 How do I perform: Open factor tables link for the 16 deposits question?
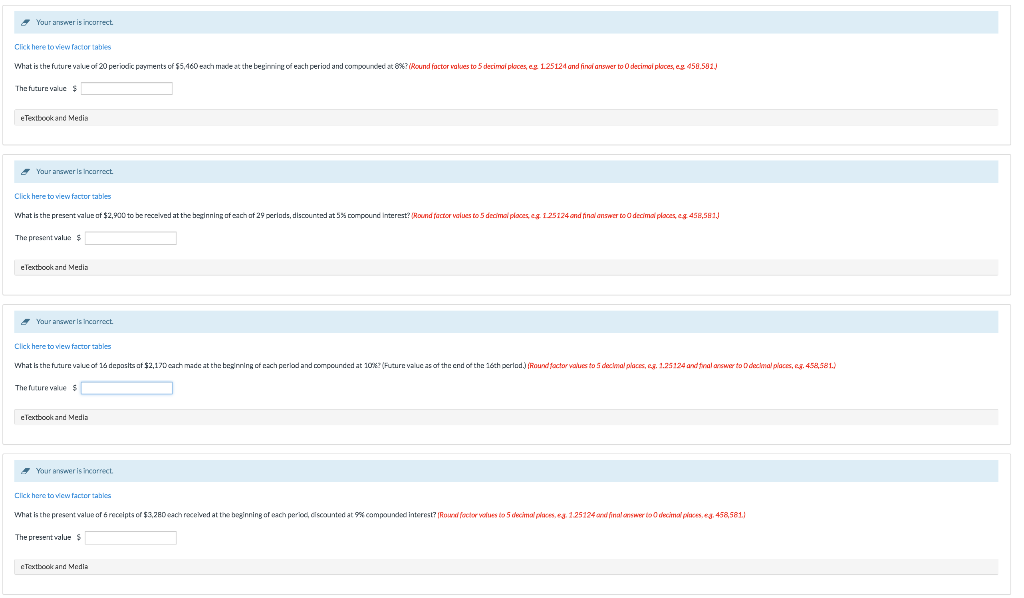tap(63, 347)
